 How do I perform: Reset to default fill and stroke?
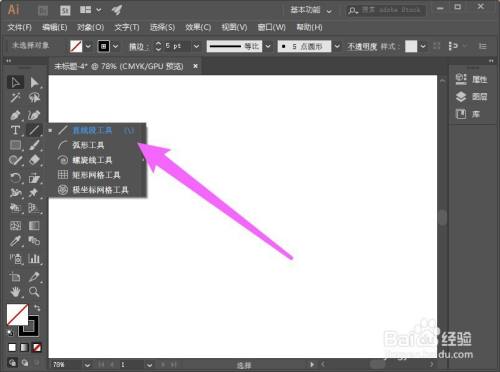click(x=10, y=332)
